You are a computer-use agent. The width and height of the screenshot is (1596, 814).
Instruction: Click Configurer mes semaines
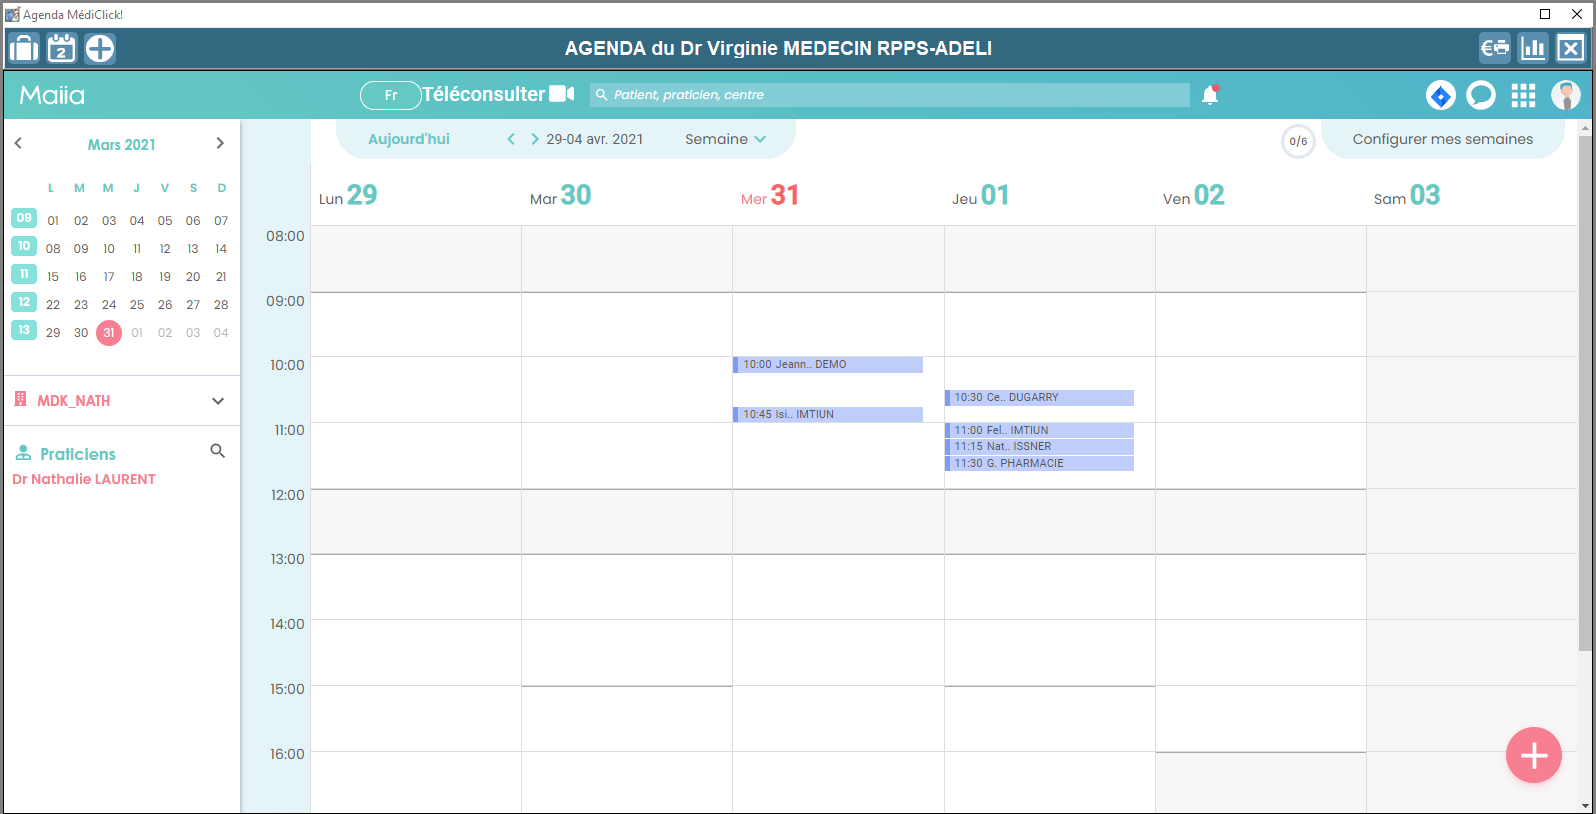click(1442, 139)
